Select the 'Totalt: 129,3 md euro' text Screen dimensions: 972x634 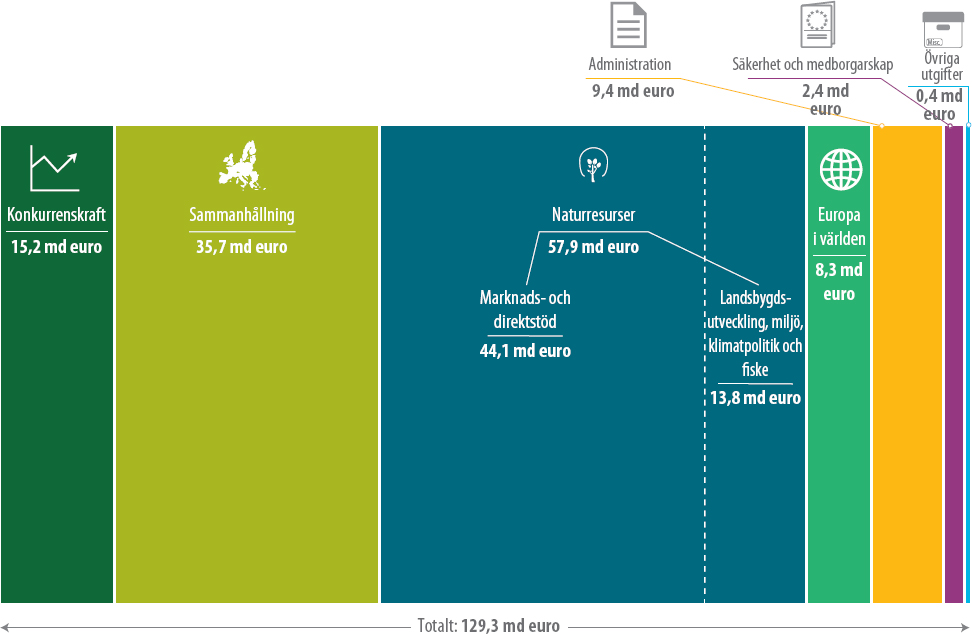[x=488, y=625]
